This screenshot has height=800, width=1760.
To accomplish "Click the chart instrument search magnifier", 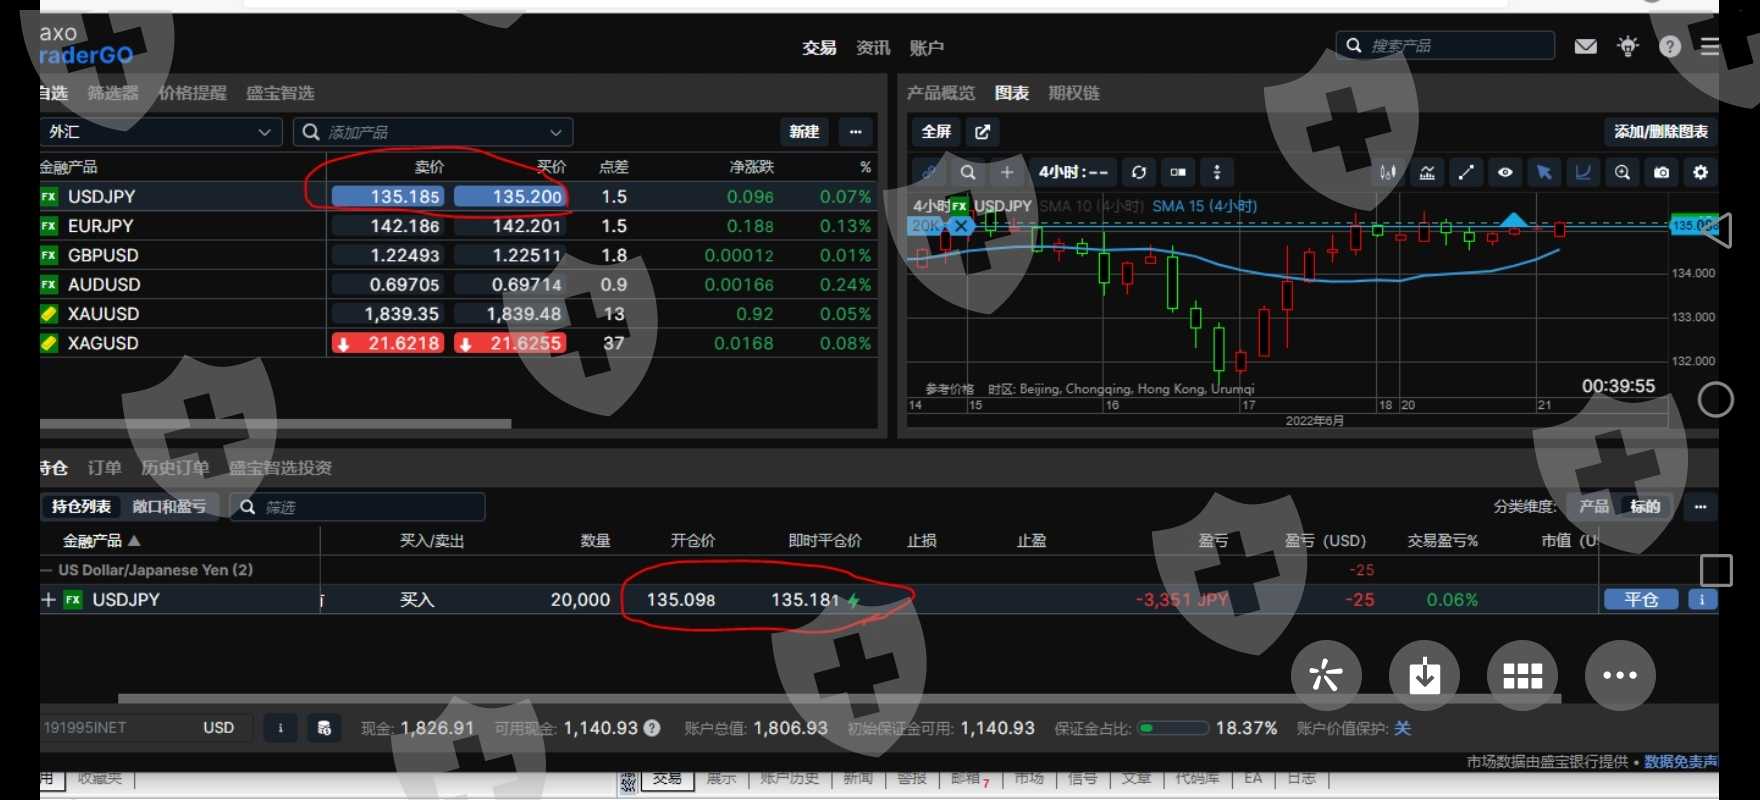I will 968,172.
